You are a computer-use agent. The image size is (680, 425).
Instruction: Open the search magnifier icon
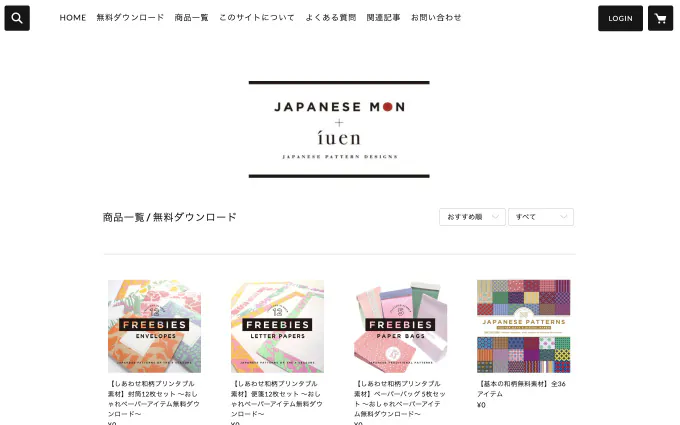click(17, 18)
